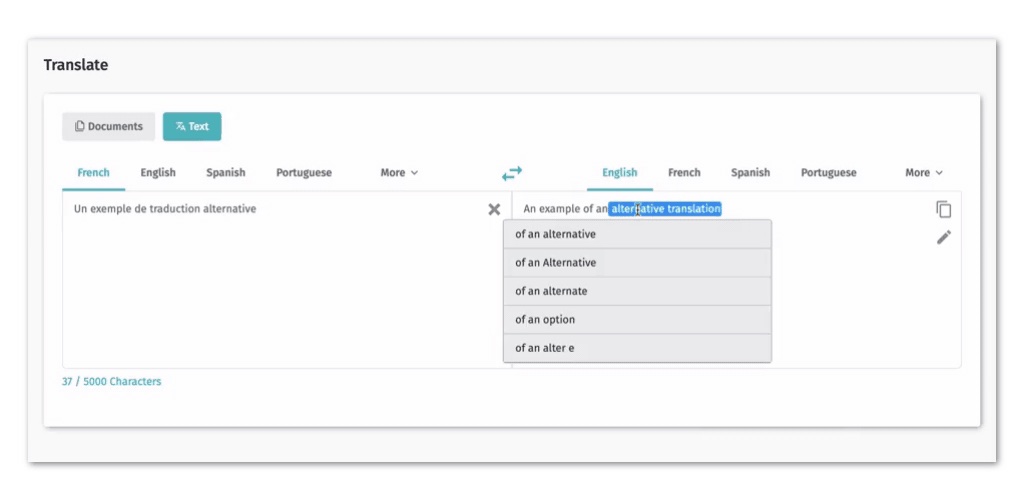Choose English as source language
This screenshot has height=500, width=1024.
[158, 173]
